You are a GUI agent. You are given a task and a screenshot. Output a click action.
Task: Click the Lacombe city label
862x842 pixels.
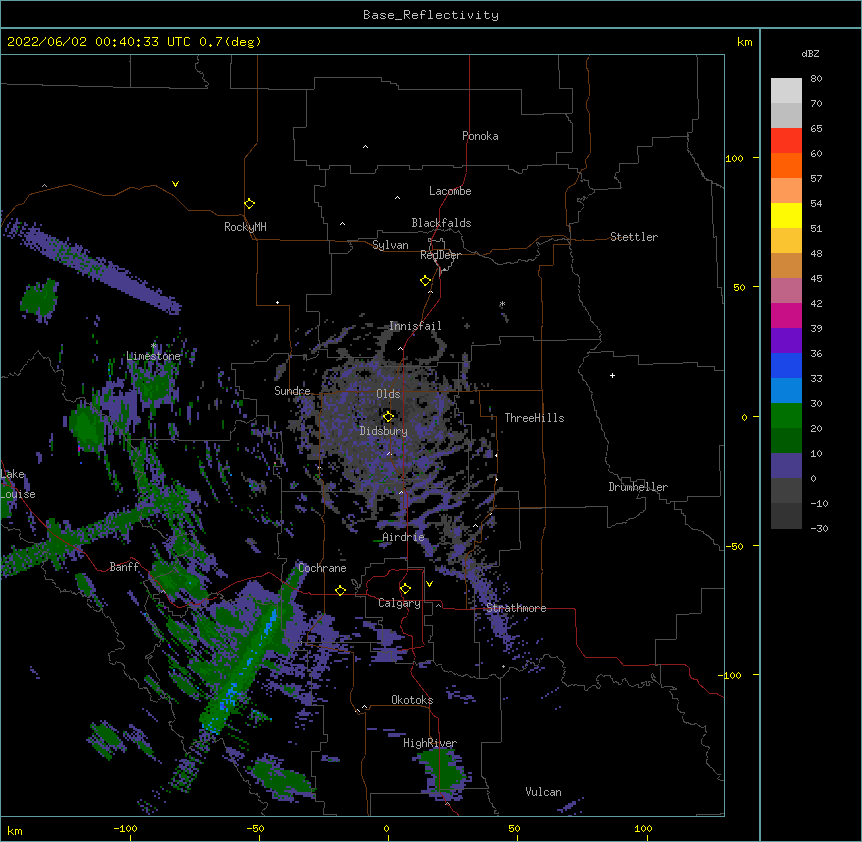[450, 191]
